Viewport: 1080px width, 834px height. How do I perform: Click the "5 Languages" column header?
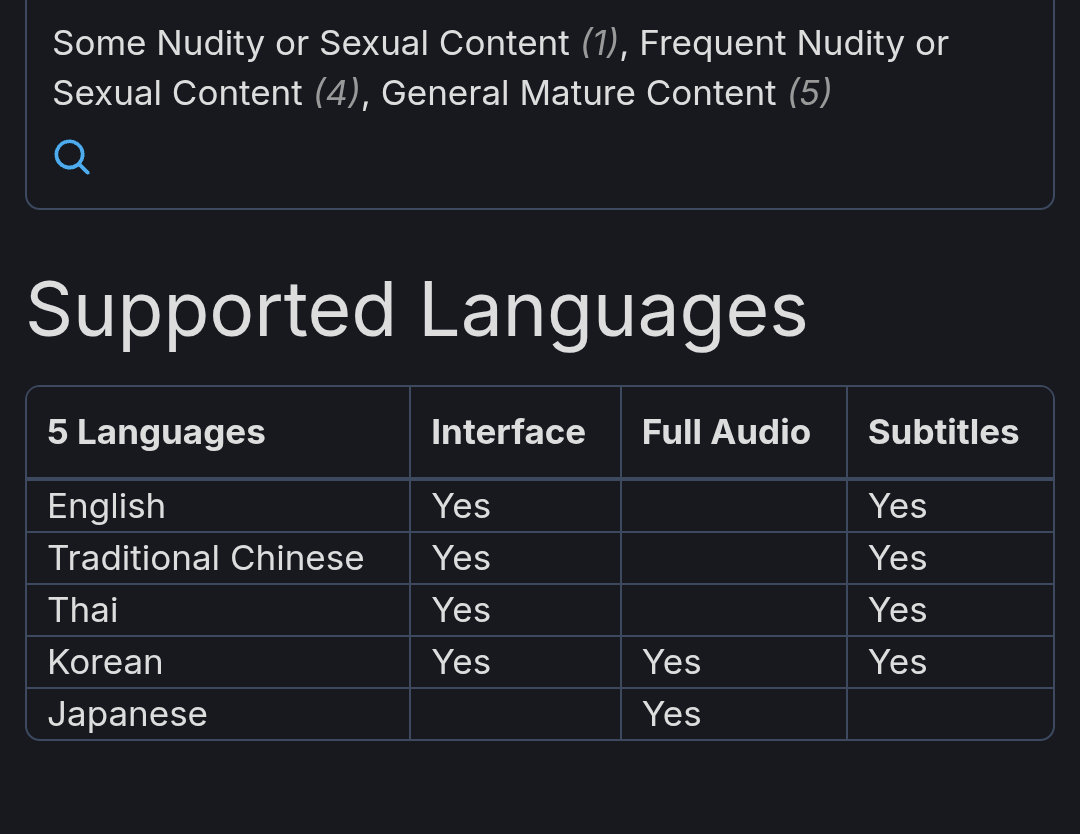pyautogui.click(x=156, y=432)
